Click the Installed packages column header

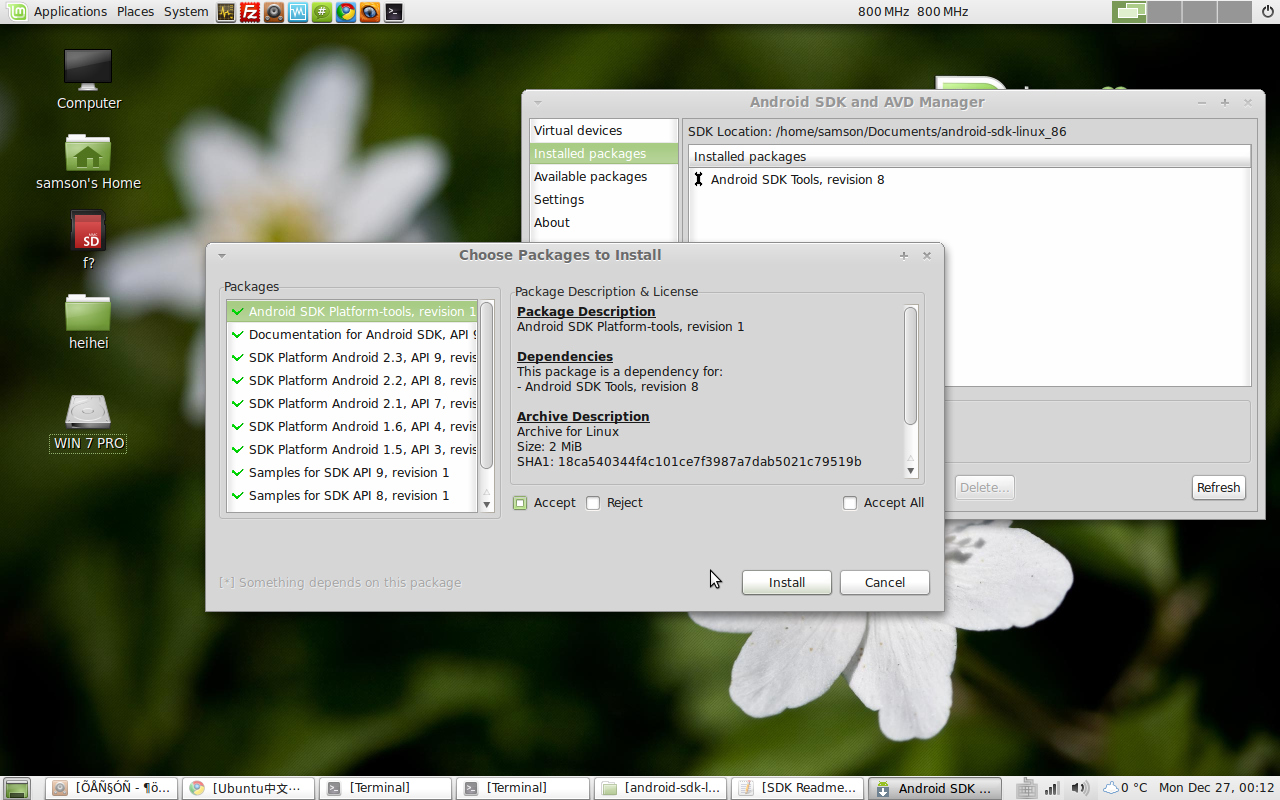tap(969, 157)
